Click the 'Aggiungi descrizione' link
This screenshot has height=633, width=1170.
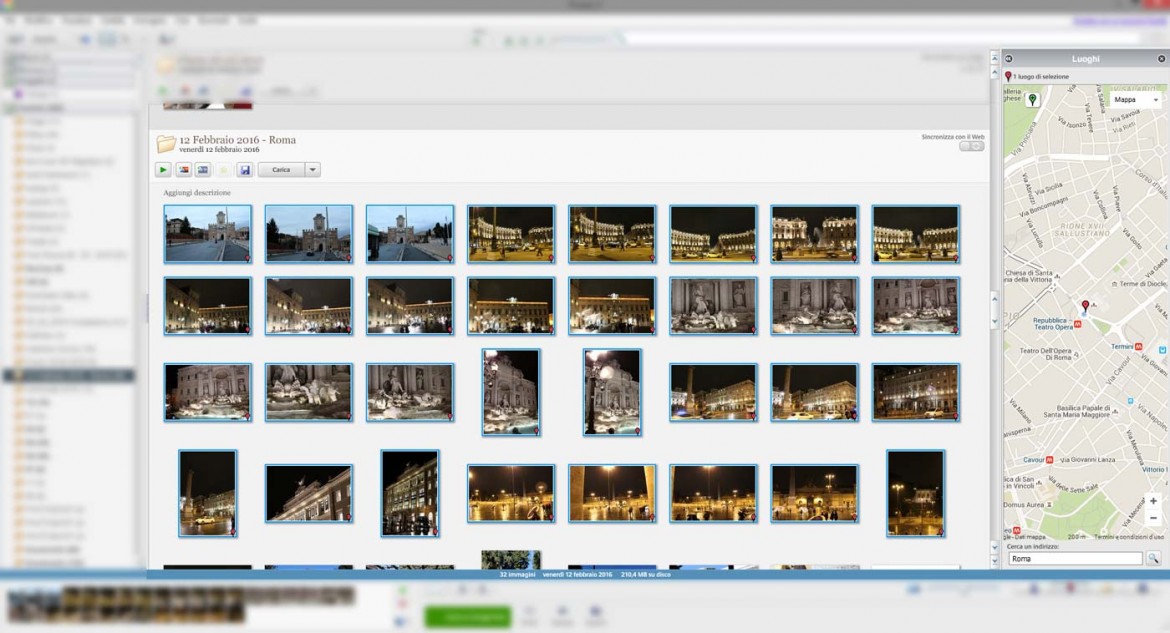(x=196, y=191)
